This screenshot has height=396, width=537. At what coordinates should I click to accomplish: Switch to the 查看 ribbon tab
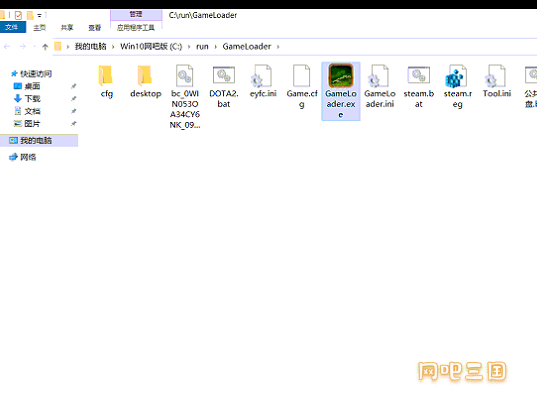95,27
